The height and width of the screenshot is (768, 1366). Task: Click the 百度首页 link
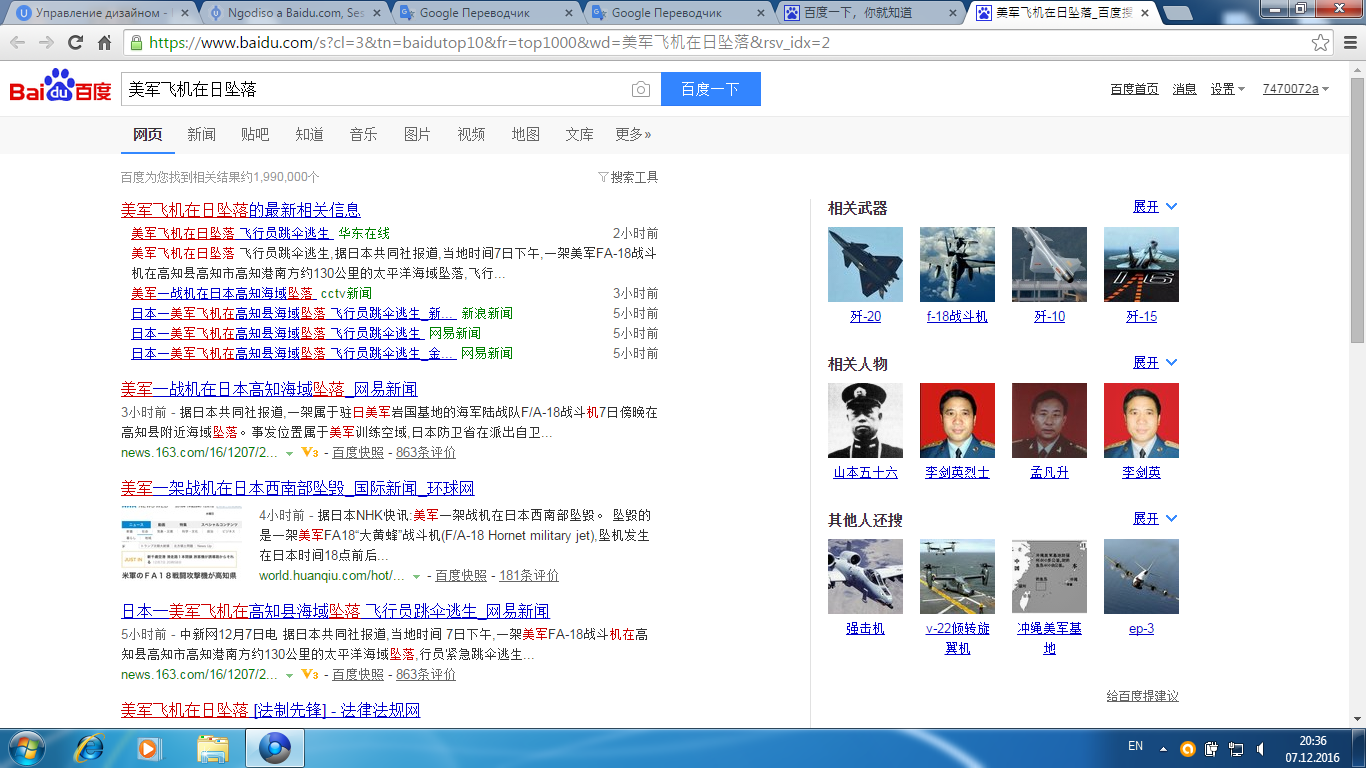point(1134,89)
